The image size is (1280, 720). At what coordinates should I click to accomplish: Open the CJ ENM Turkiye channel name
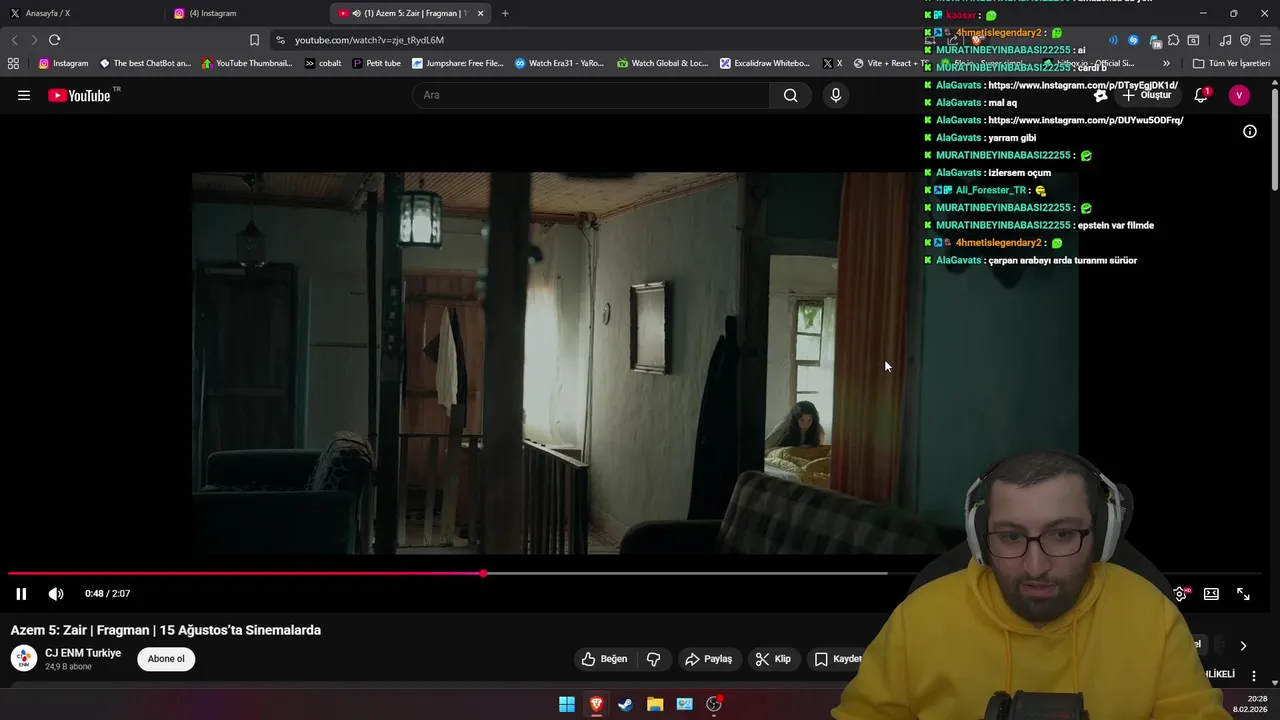pyautogui.click(x=83, y=653)
